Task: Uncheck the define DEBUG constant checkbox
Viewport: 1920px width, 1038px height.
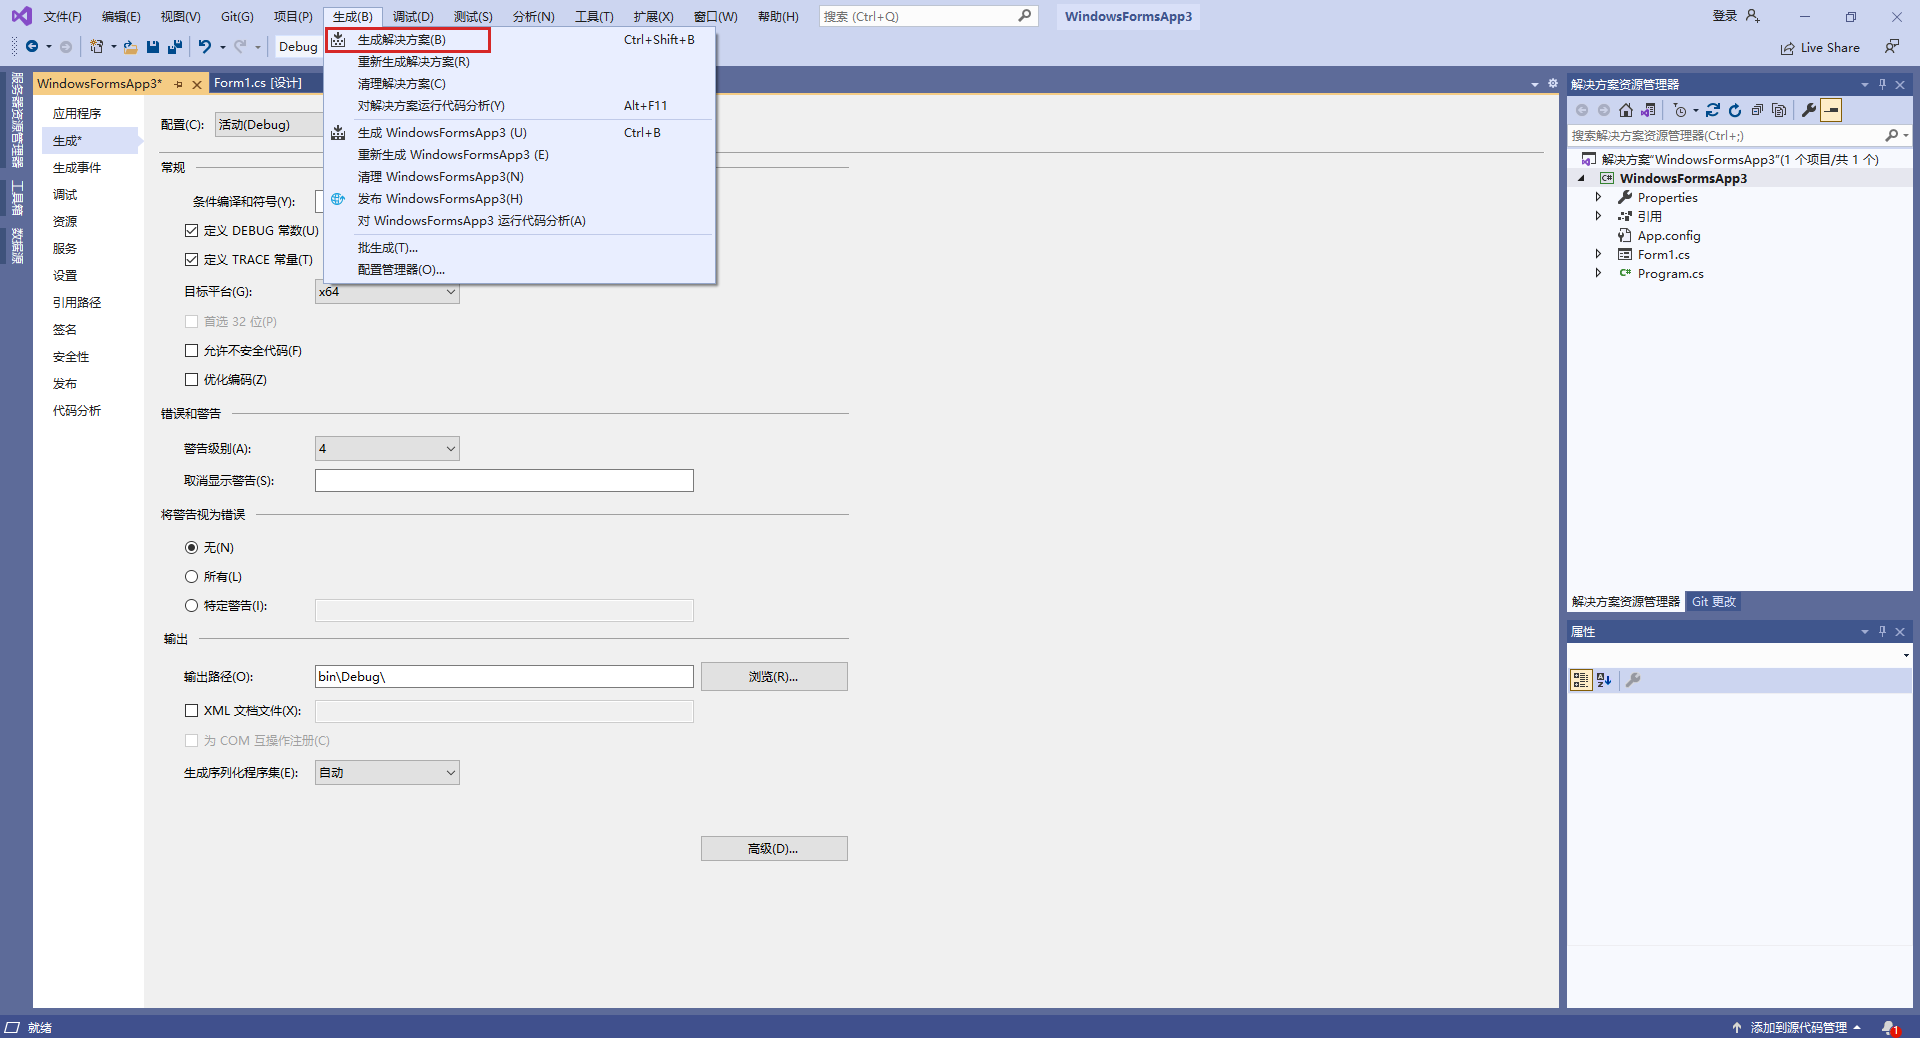Action: 191,231
